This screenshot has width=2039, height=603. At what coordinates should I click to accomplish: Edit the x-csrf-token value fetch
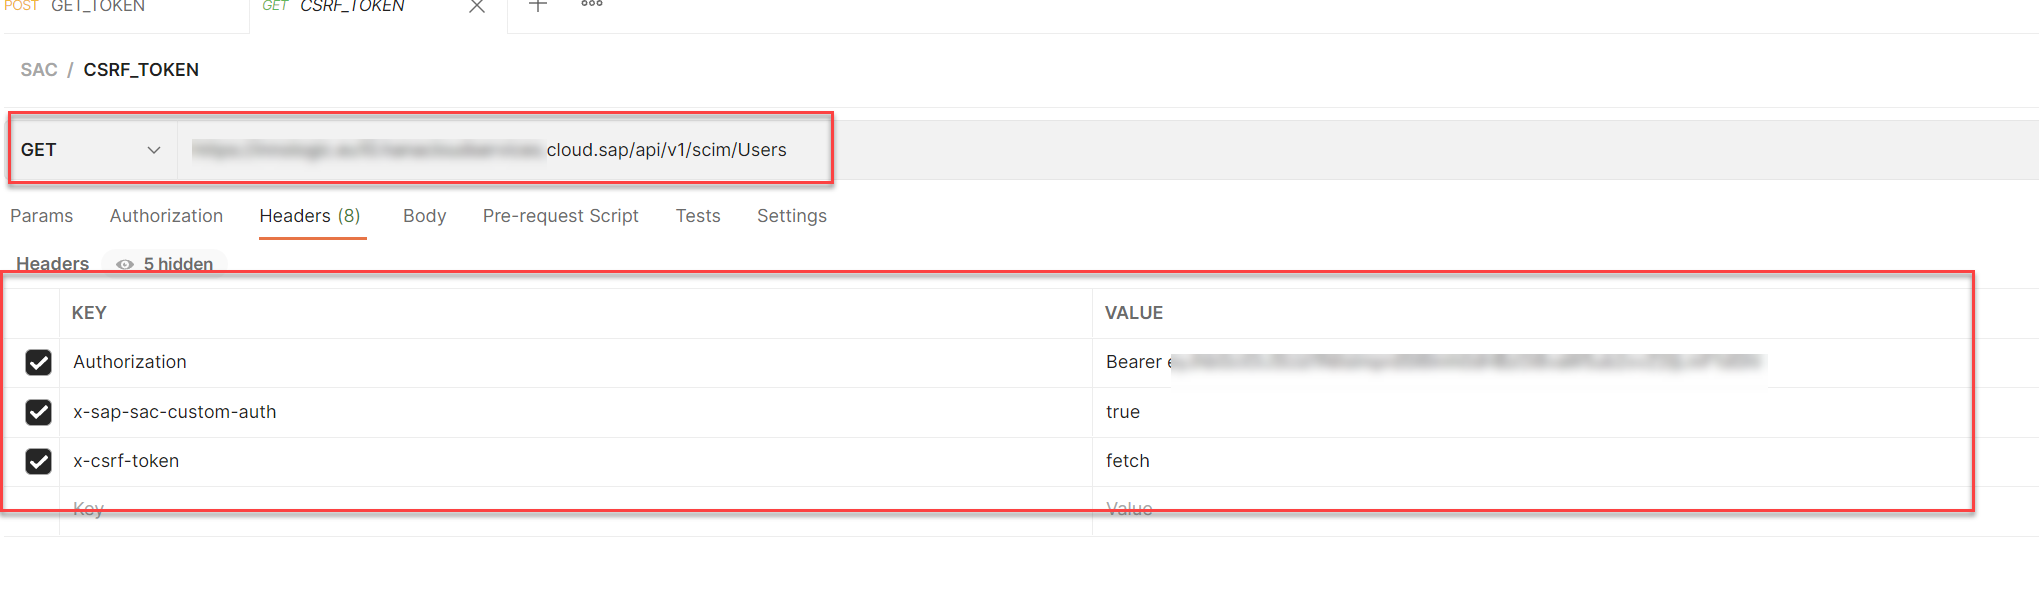[x=1127, y=461]
